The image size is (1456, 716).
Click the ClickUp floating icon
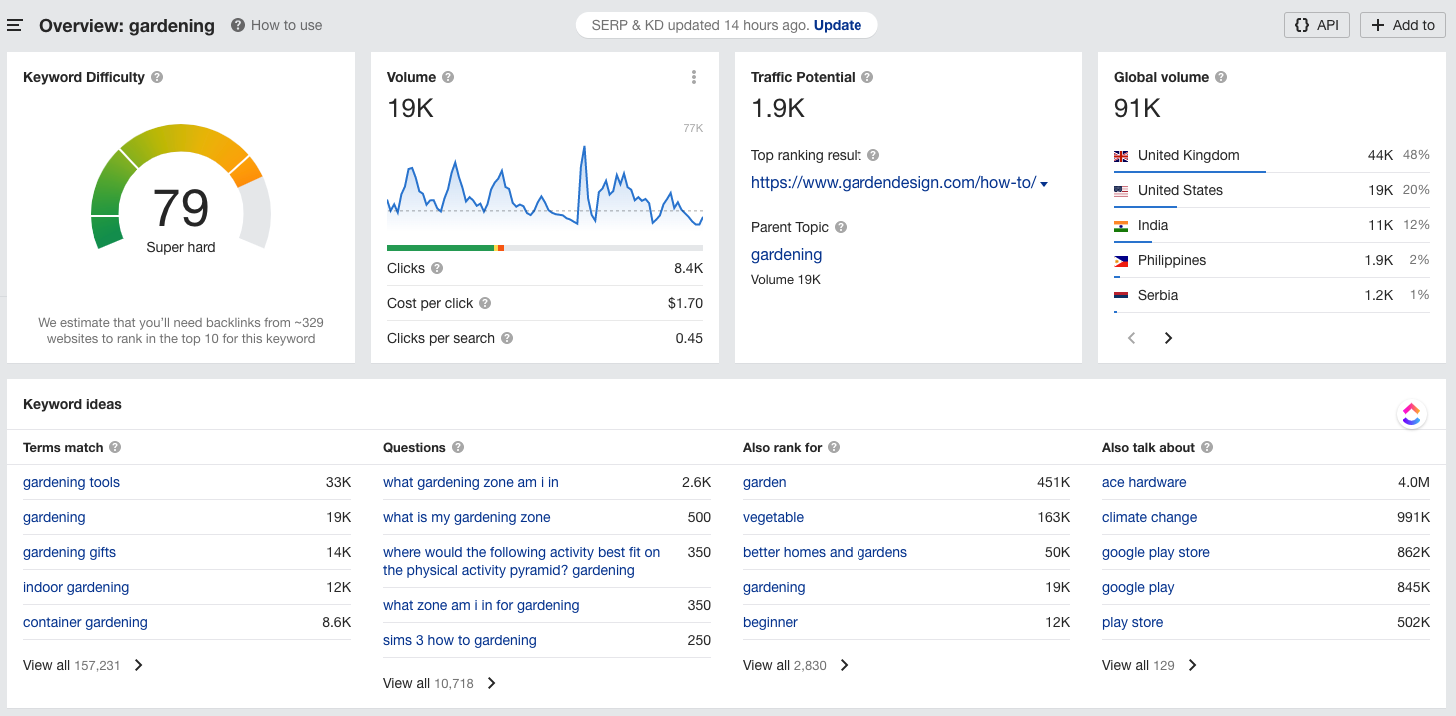pyautogui.click(x=1411, y=414)
